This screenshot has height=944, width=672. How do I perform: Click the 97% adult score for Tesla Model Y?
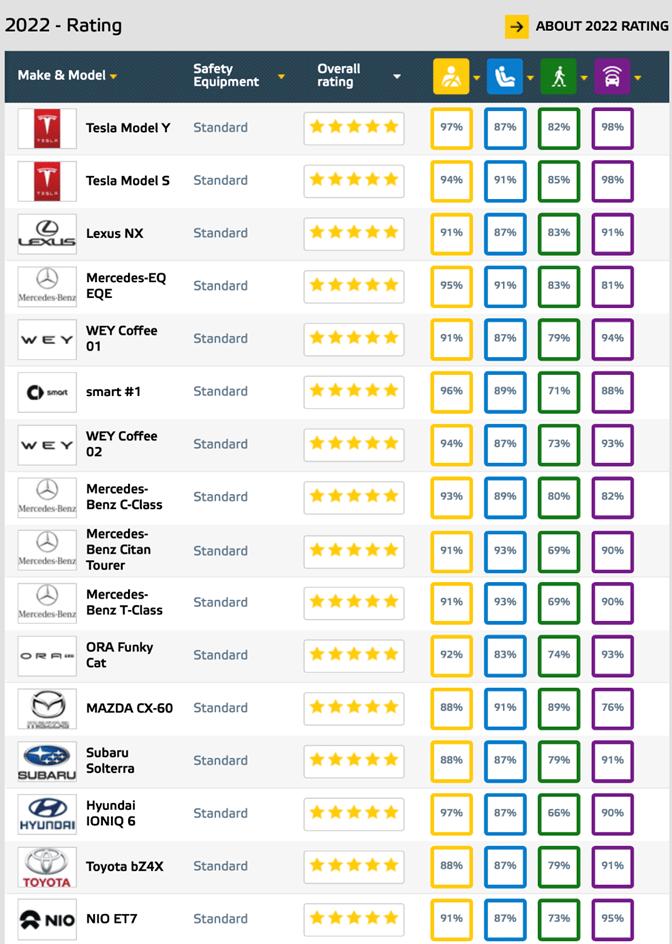coord(451,128)
